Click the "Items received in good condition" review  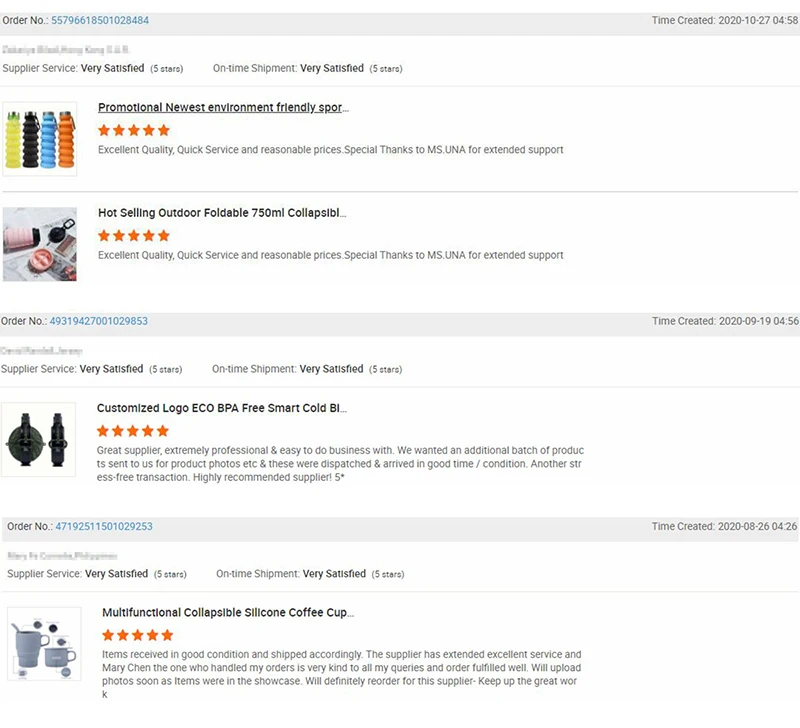(341, 668)
